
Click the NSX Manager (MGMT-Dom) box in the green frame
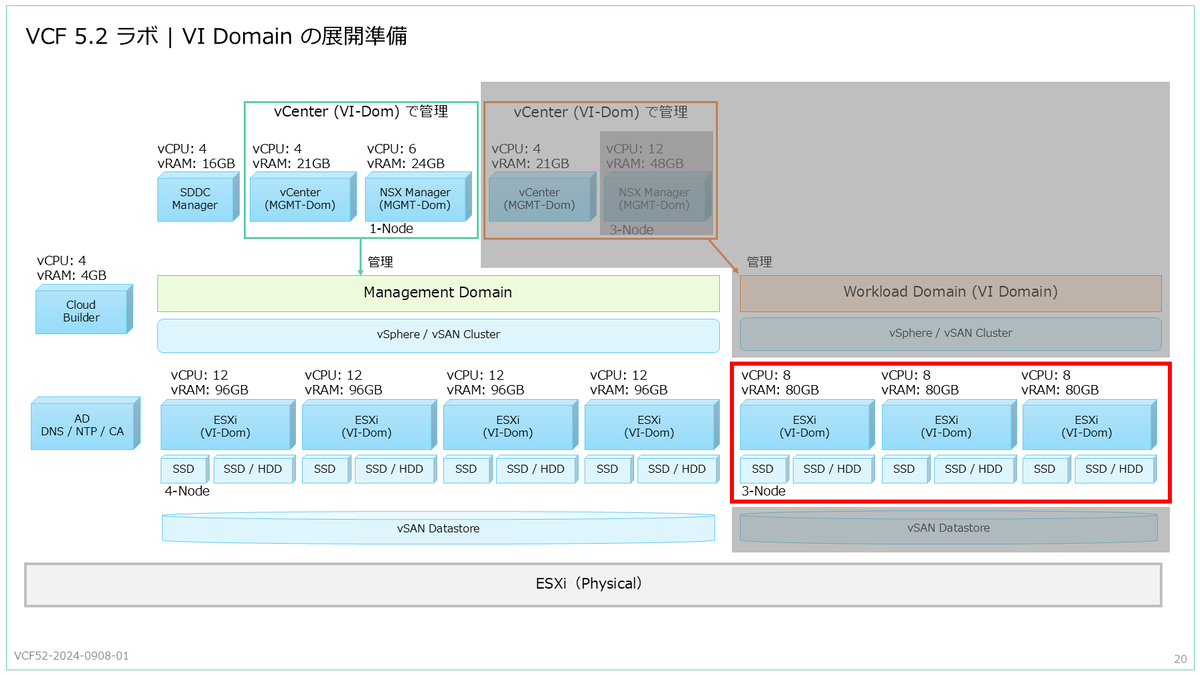[416, 197]
